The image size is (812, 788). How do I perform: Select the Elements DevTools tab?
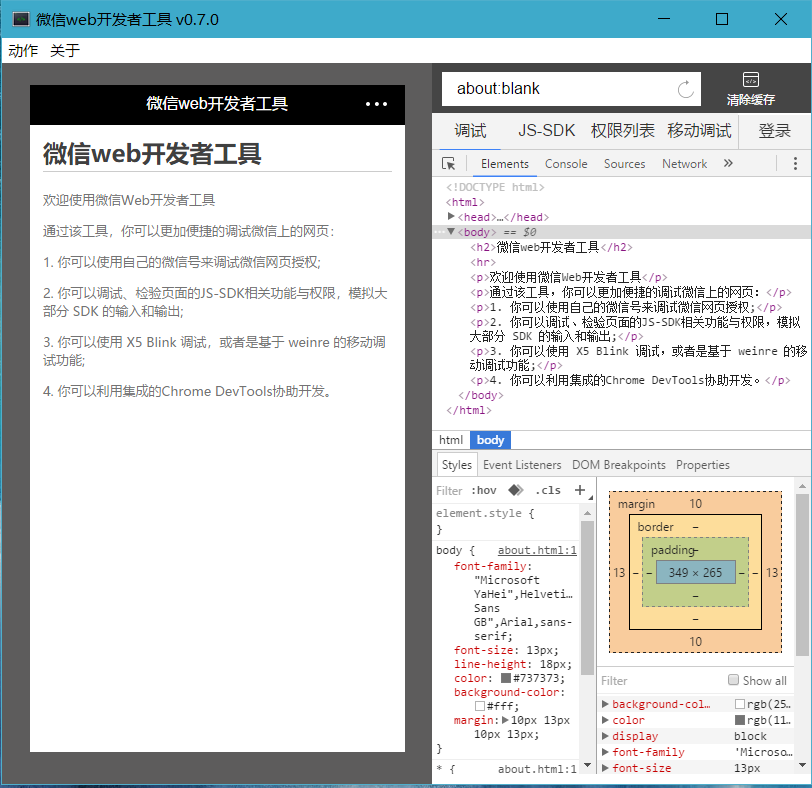[x=504, y=164]
